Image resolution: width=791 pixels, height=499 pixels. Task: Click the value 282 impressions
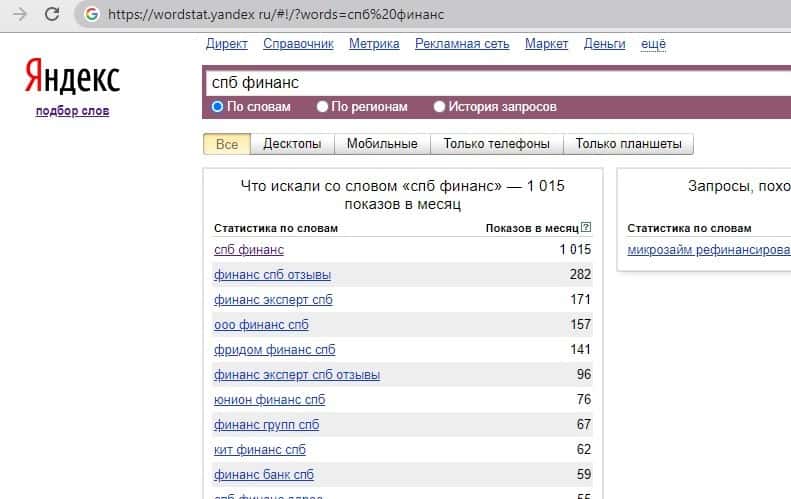580,274
